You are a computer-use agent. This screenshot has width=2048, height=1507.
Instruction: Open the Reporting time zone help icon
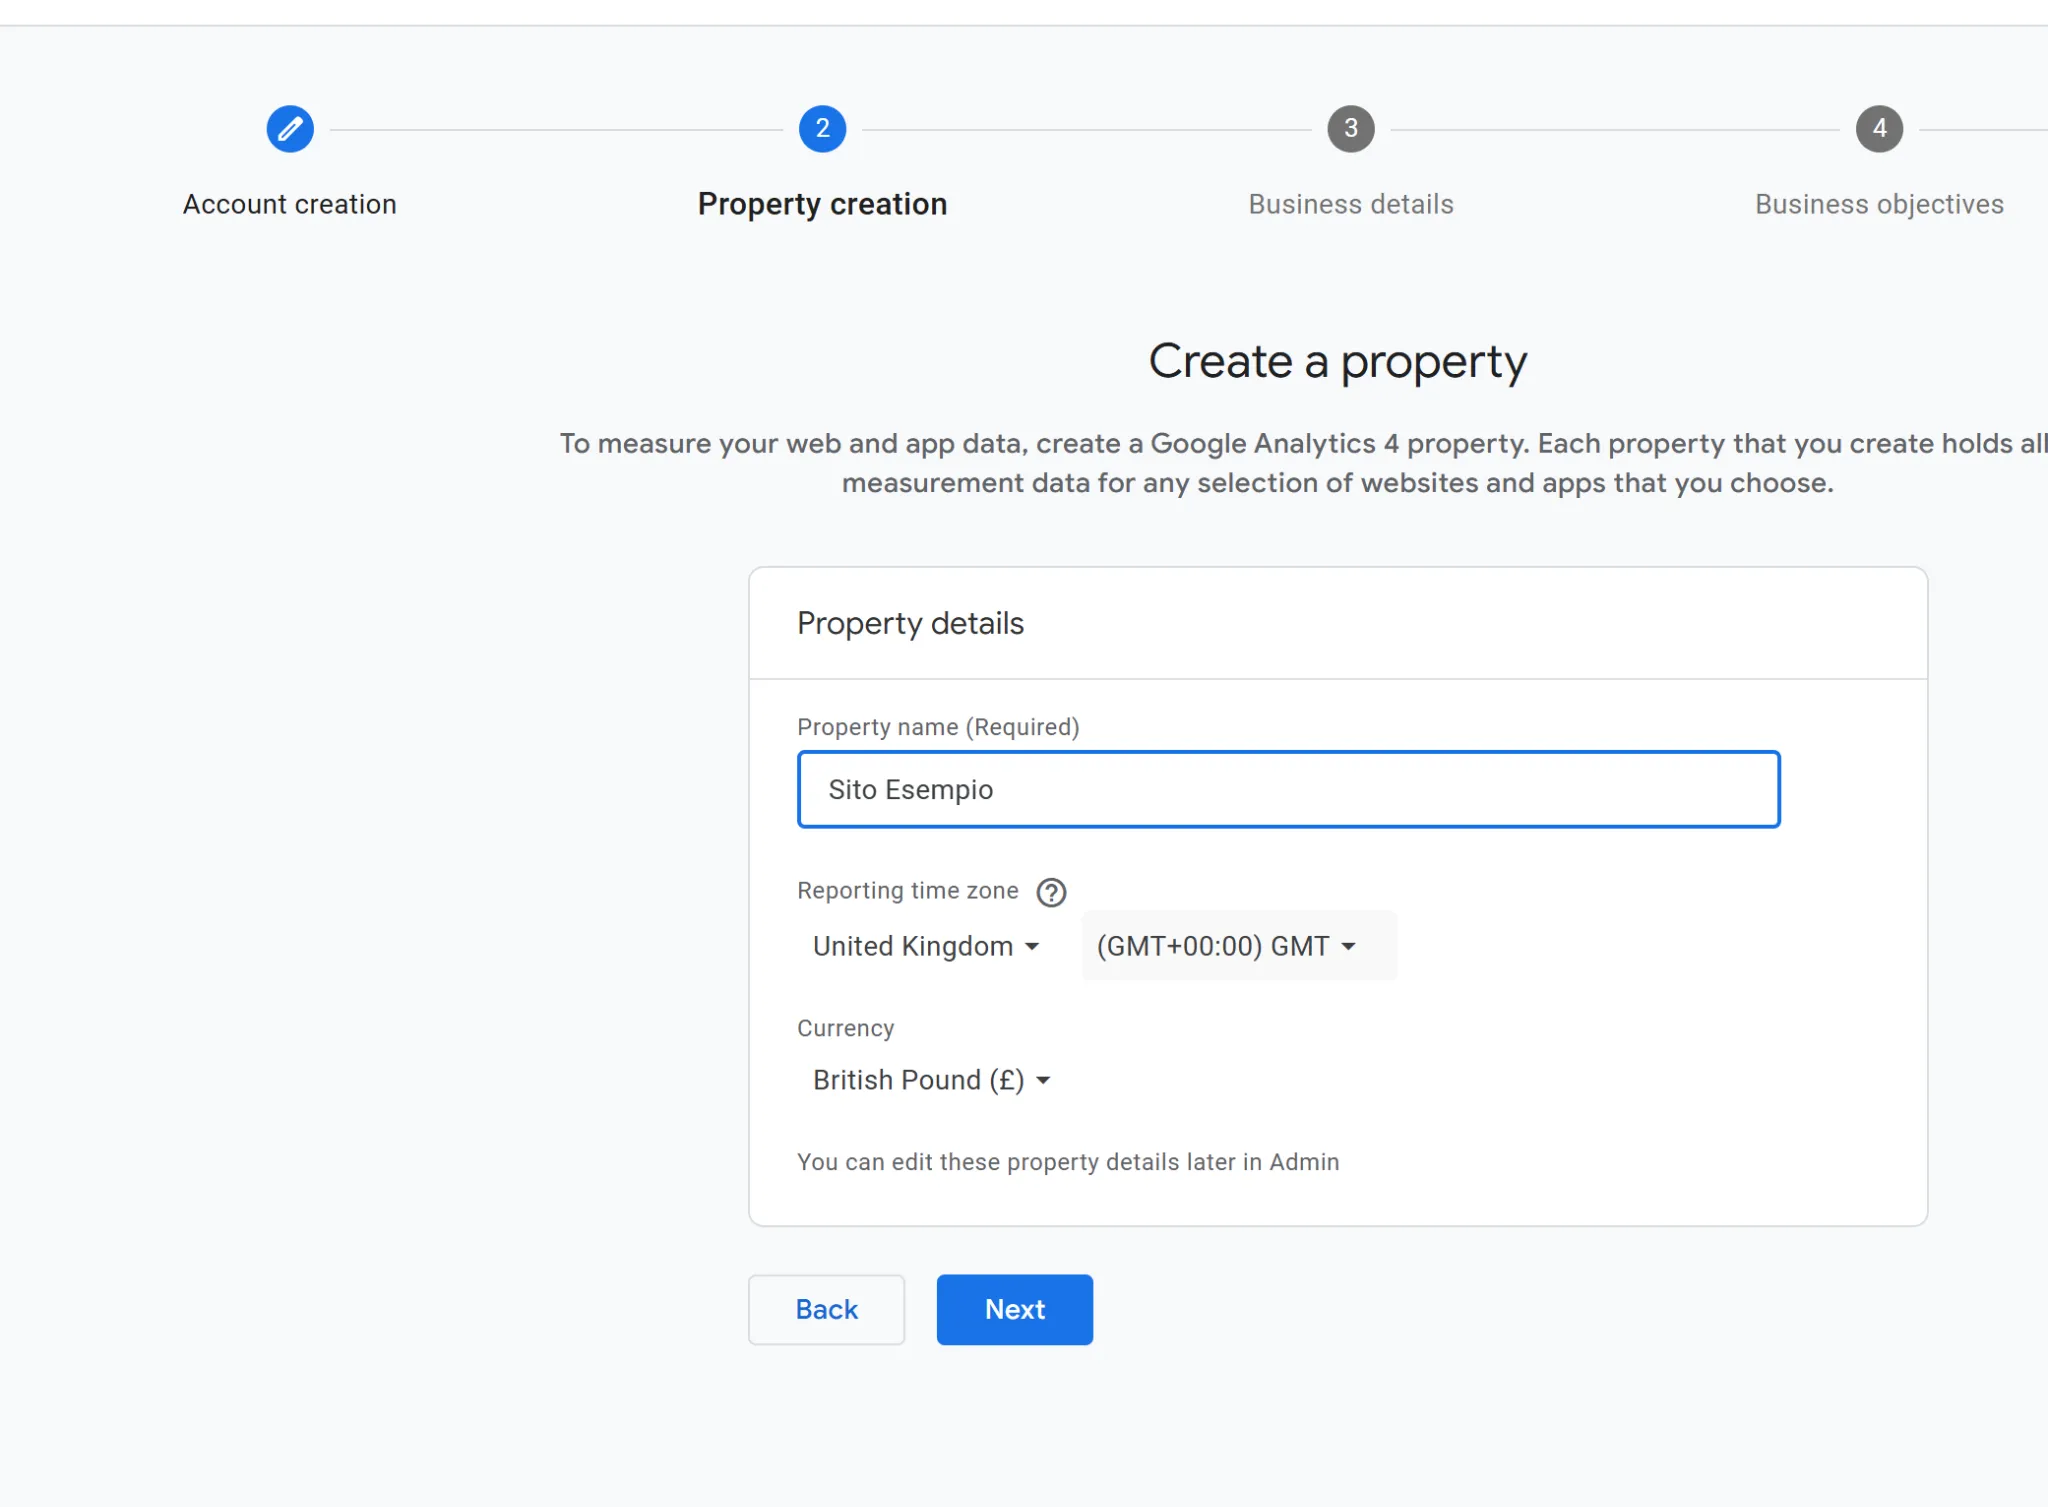(1051, 892)
